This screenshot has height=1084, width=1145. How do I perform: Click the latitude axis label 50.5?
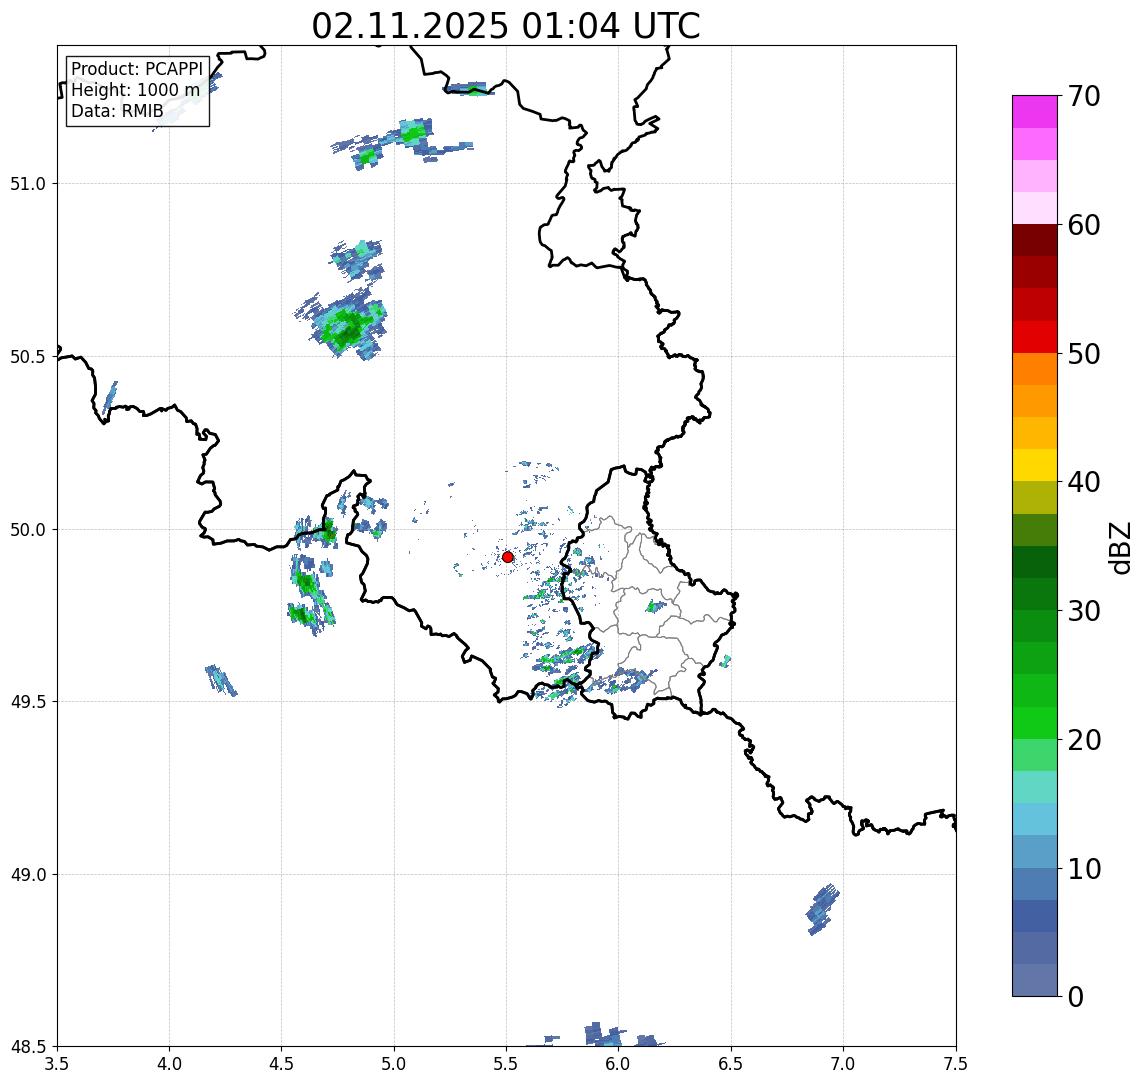pyautogui.click(x=28, y=357)
